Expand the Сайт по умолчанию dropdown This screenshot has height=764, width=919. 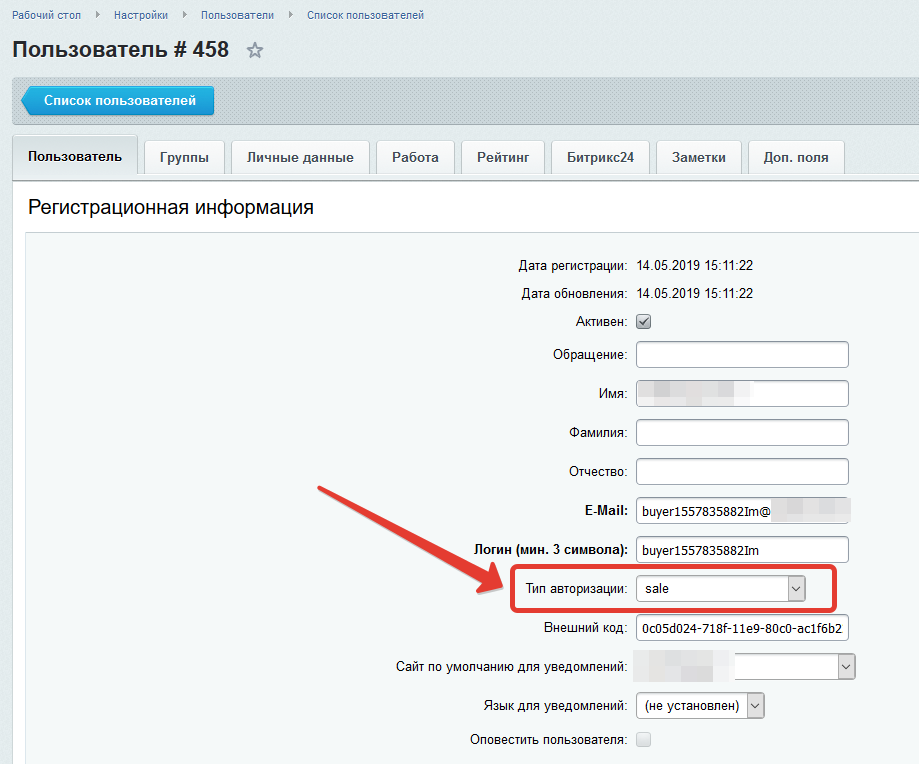745,666
